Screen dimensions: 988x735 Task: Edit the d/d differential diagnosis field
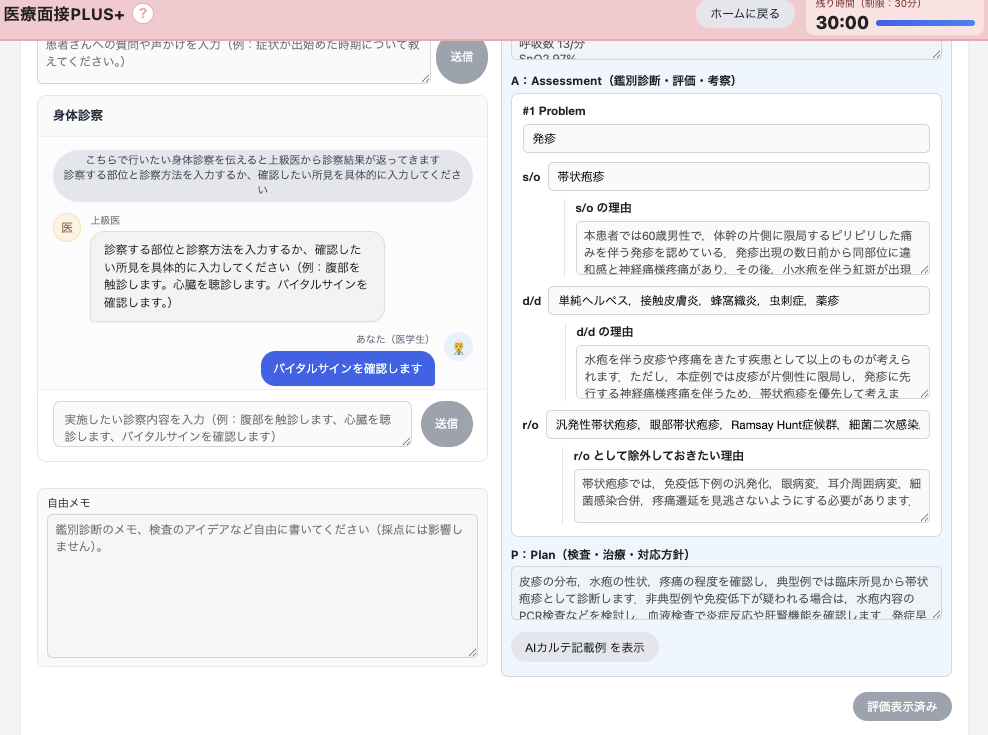tap(738, 301)
